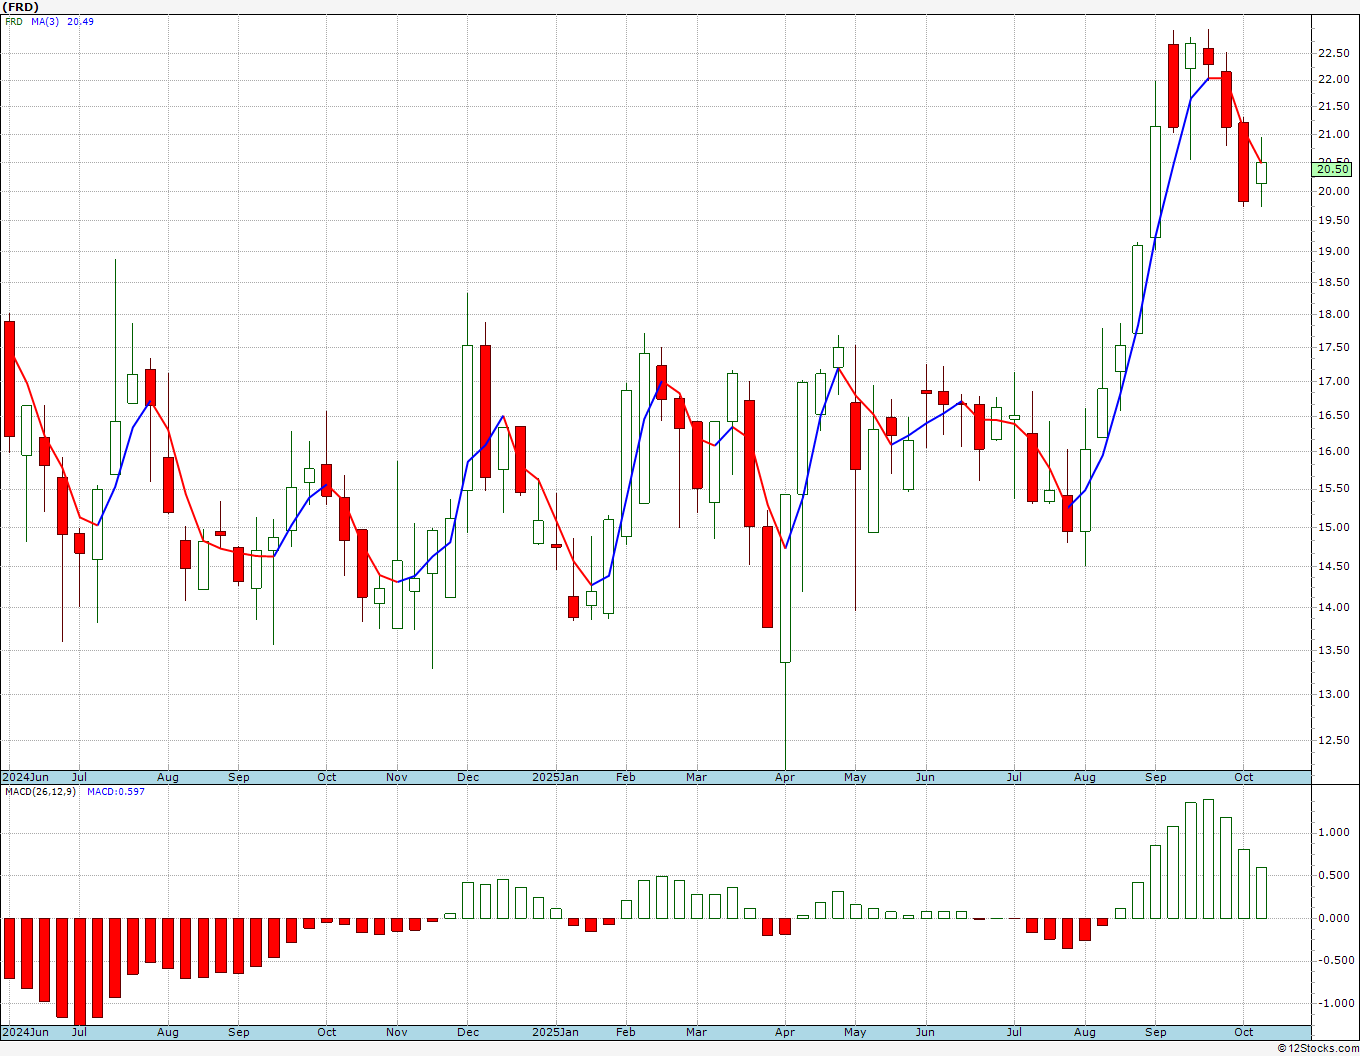Click the 0.500 MACD axis label
The height and width of the screenshot is (1056, 1360).
[1333, 875]
